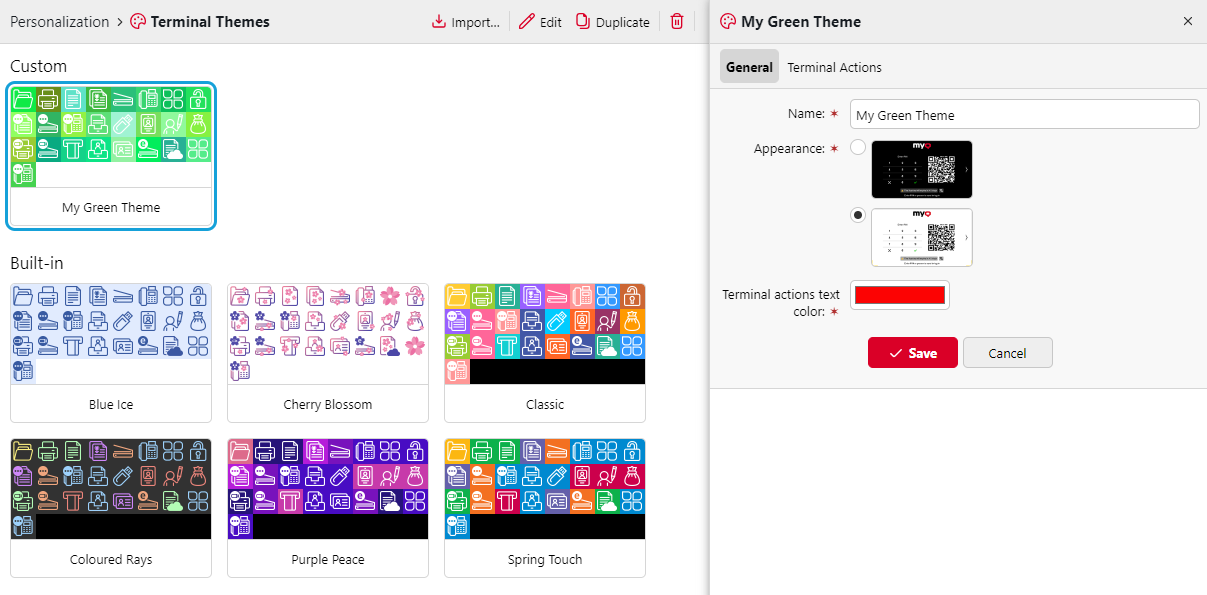Screen dimensions: 1207x595
Task: Select the Blue Ice theme
Action: (x=111, y=352)
